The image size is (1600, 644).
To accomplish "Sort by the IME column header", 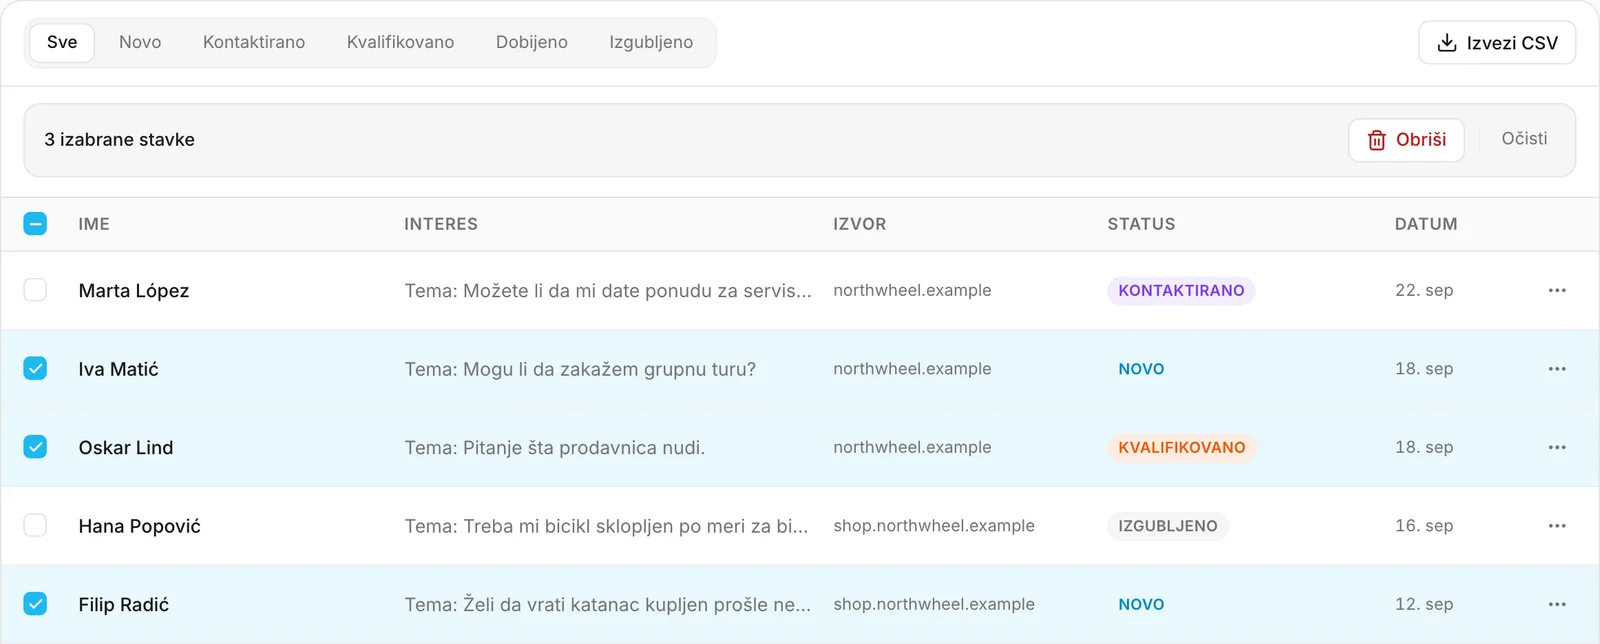I will [94, 224].
